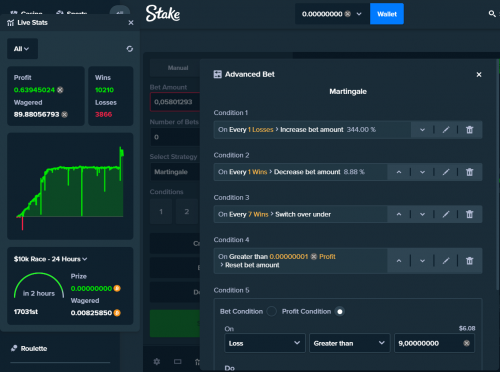The height and width of the screenshot is (372, 500).
Task: Move Condition 1 down
Action: [422, 130]
